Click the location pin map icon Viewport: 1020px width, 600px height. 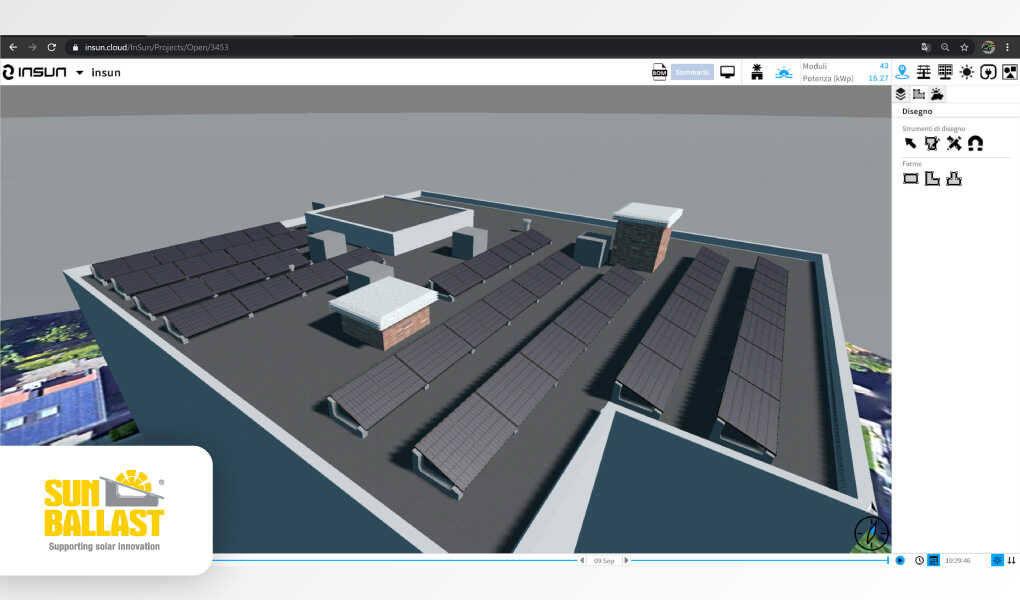(902, 72)
